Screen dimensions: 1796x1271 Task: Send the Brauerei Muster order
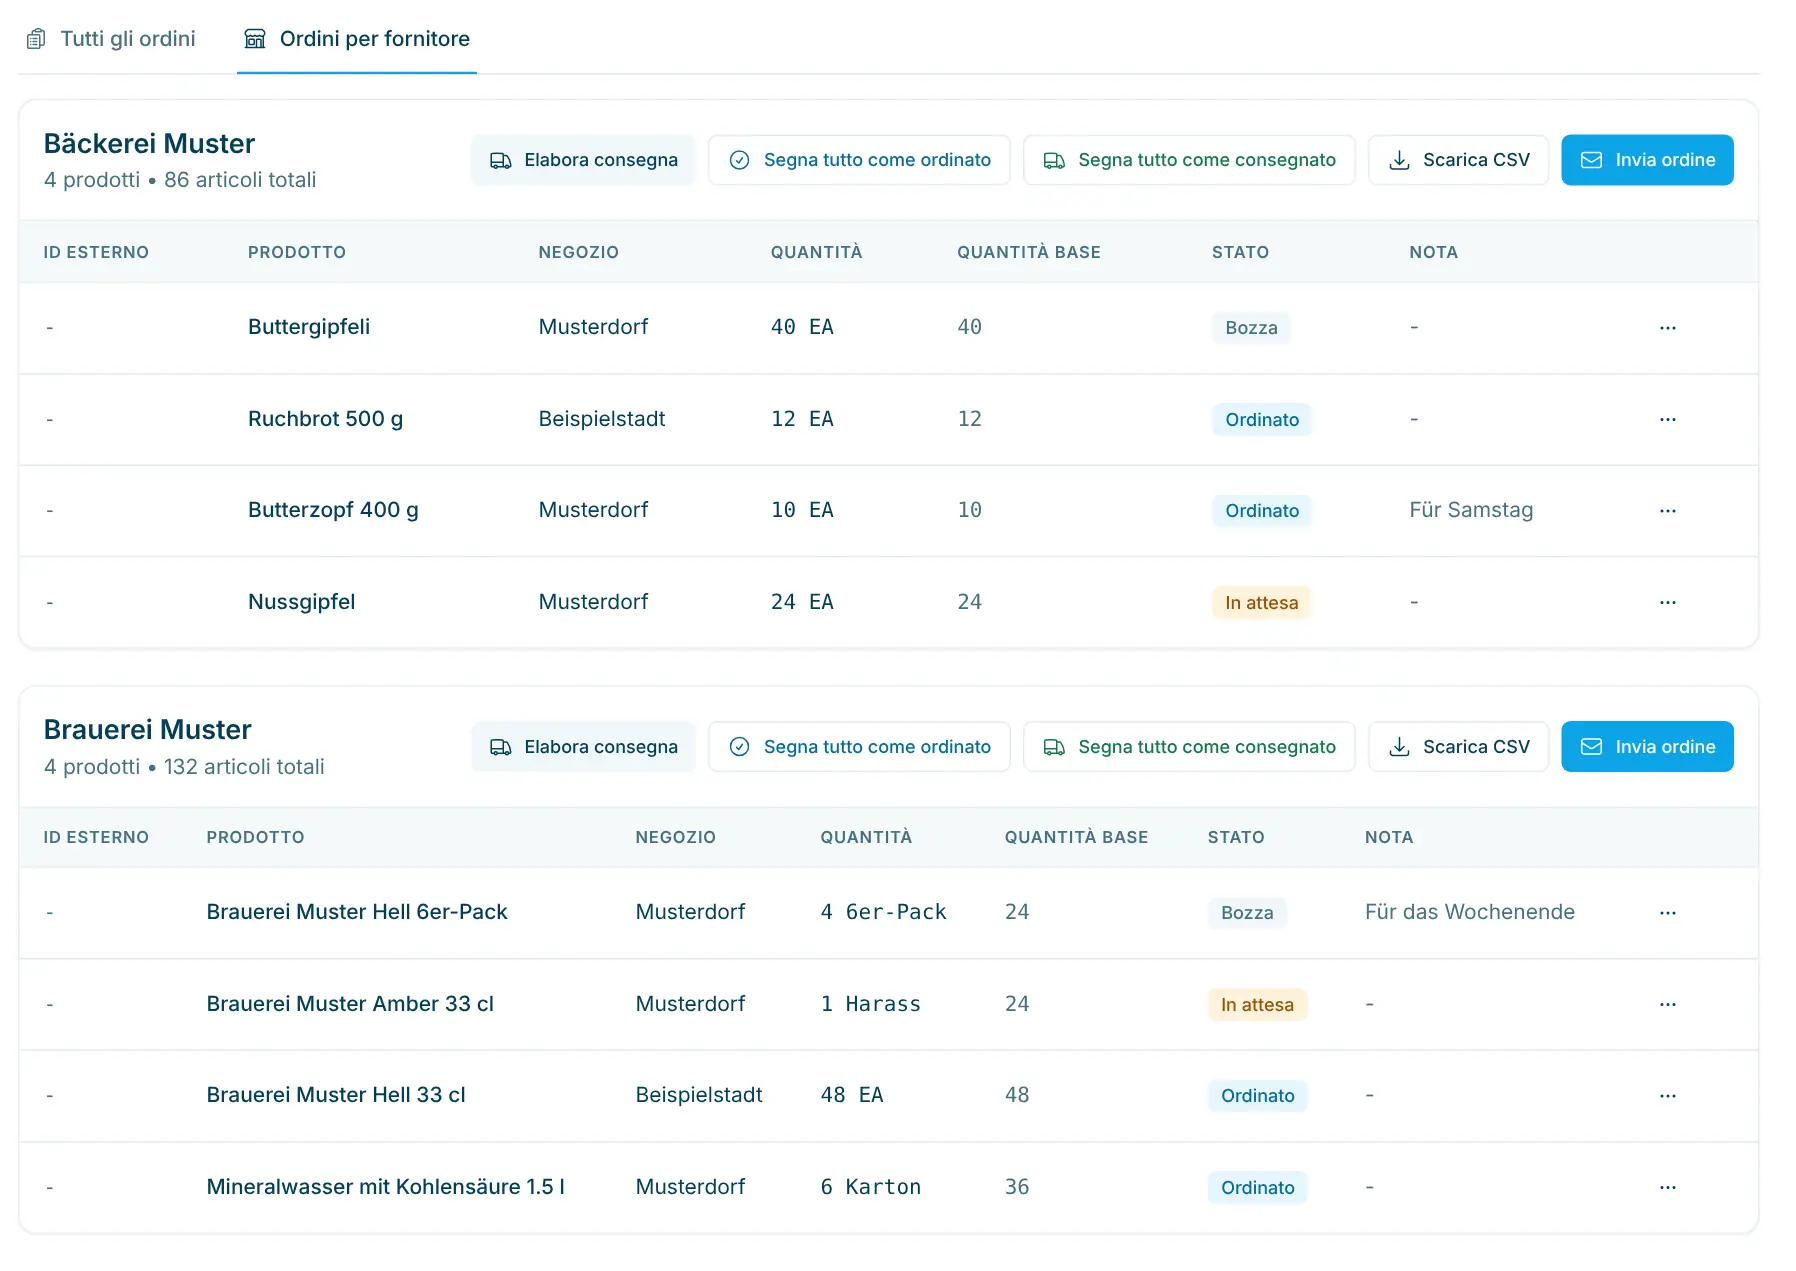click(x=1647, y=747)
